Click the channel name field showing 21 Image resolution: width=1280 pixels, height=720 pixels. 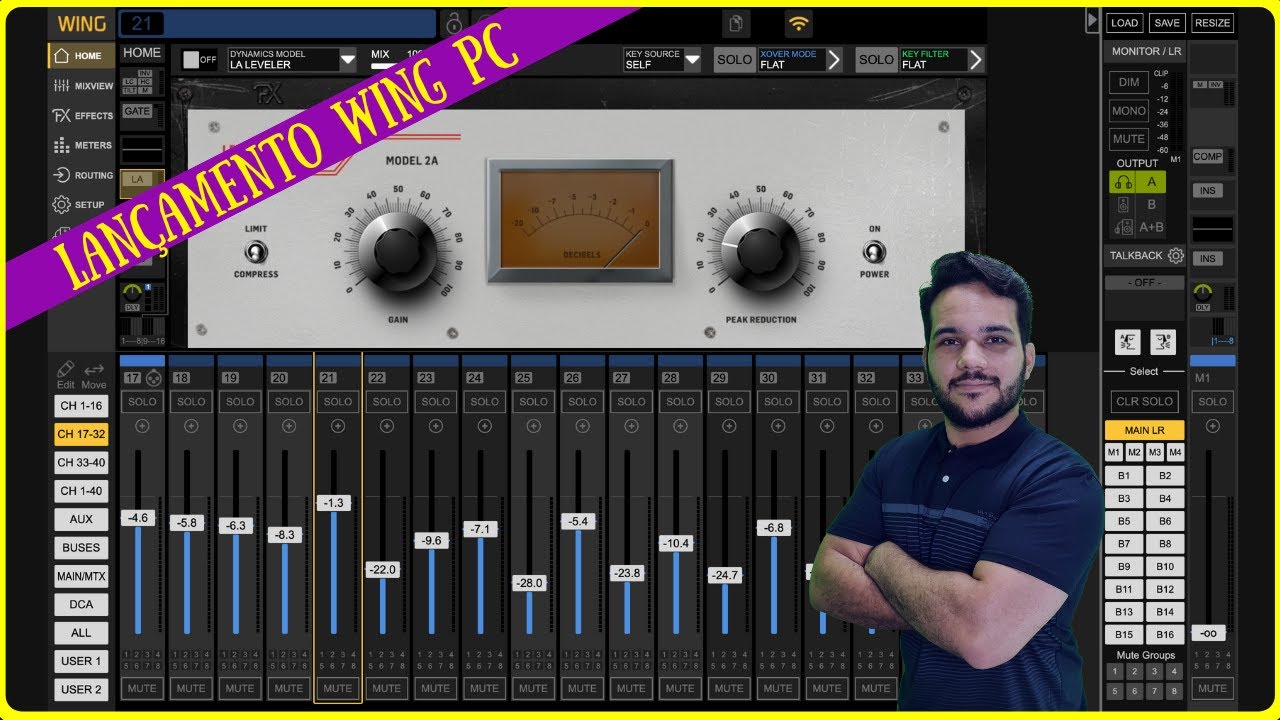(277, 24)
